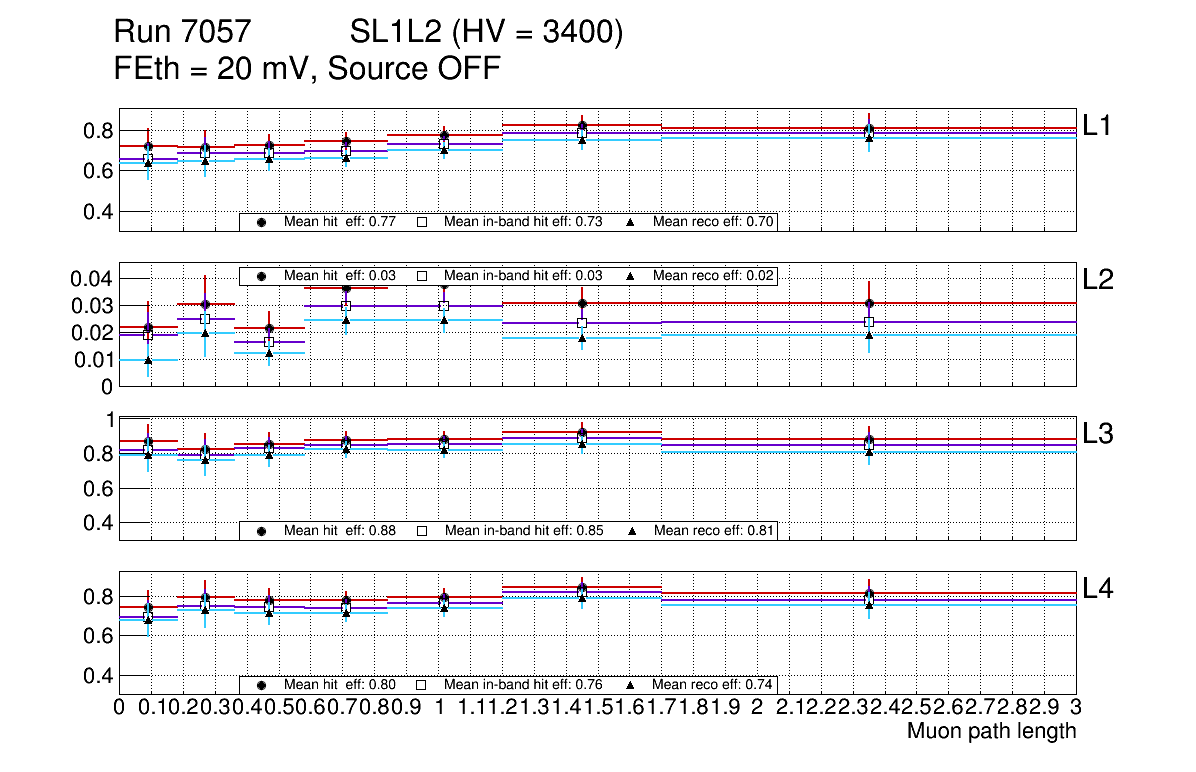Select 'Mean reco eff: 0.74' legend entry
This screenshot has width=1196, height=772.
[713, 685]
